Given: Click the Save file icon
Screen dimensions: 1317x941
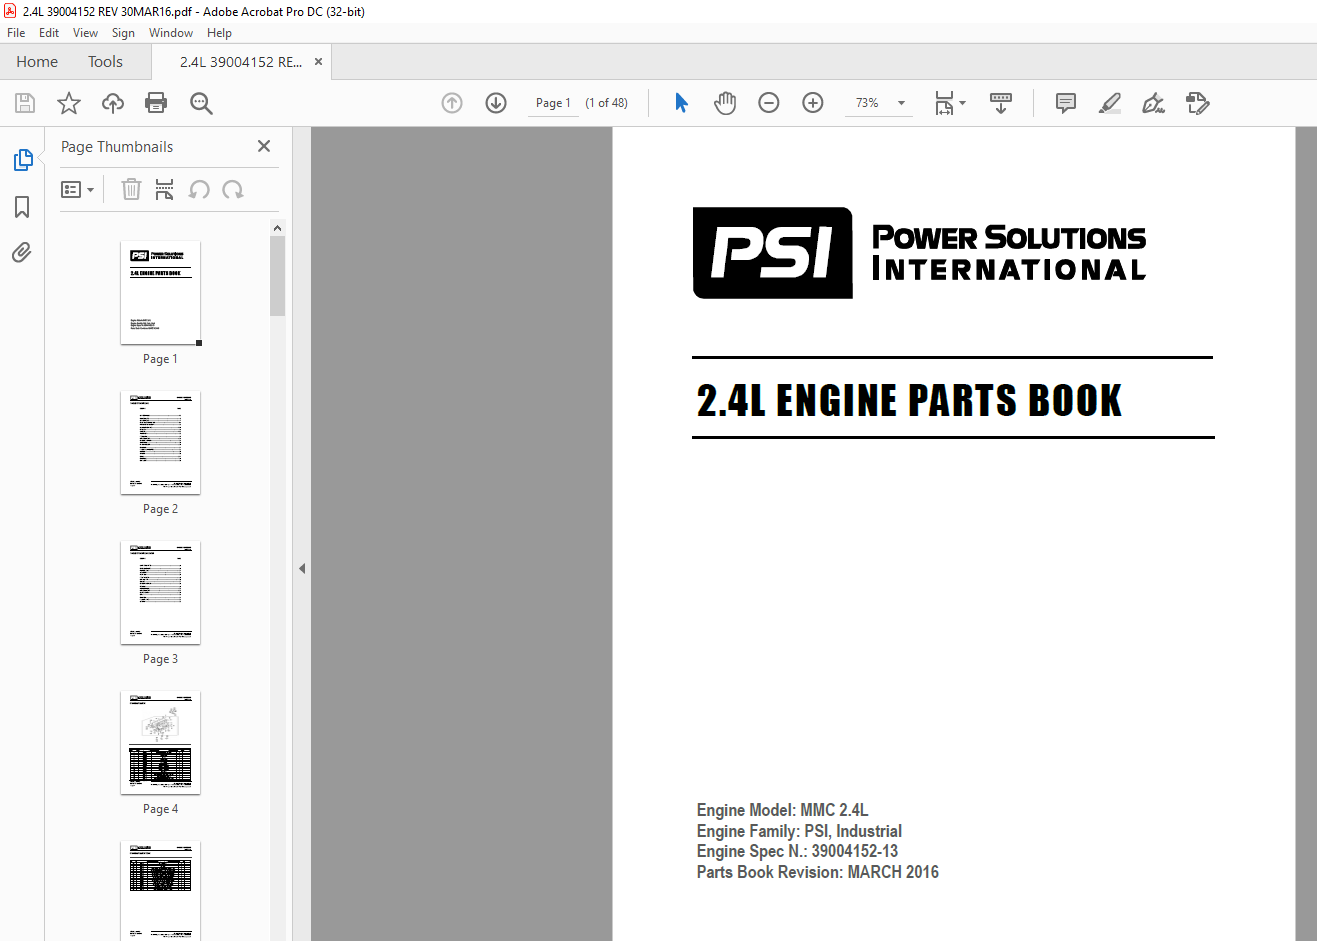Looking at the screenshot, I should click(25, 103).
